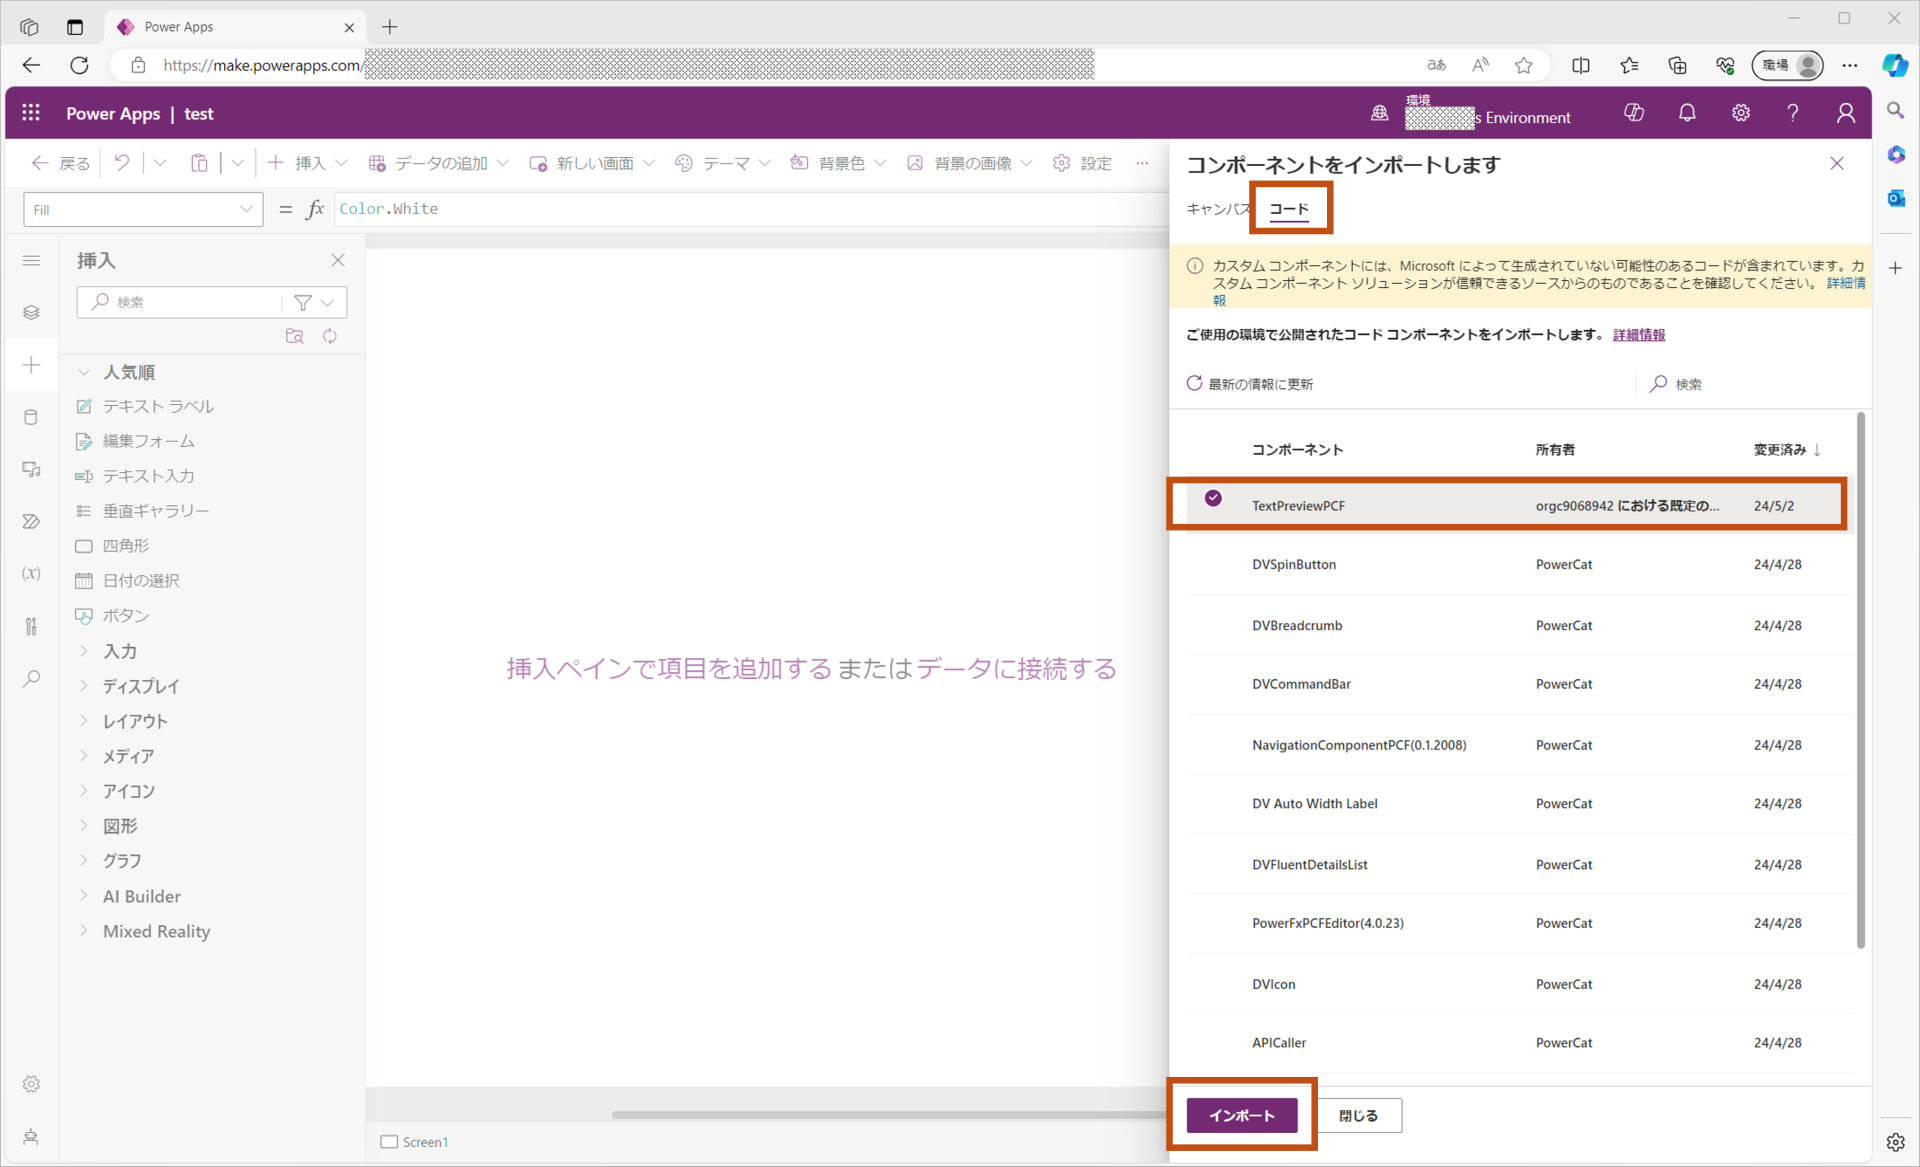Click 最新の情報に更新 refresh button
This screenshot has height=1167, width=1920.
point(1250,384)
